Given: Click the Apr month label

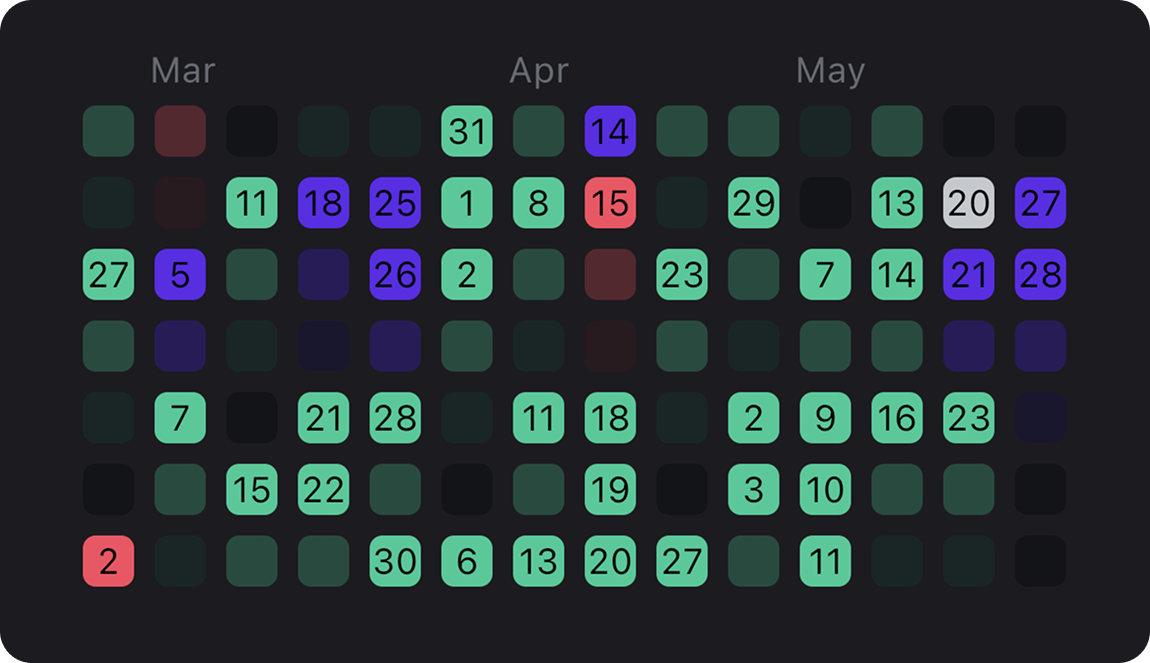Looking at the screenshot, I should pos(540,70).
